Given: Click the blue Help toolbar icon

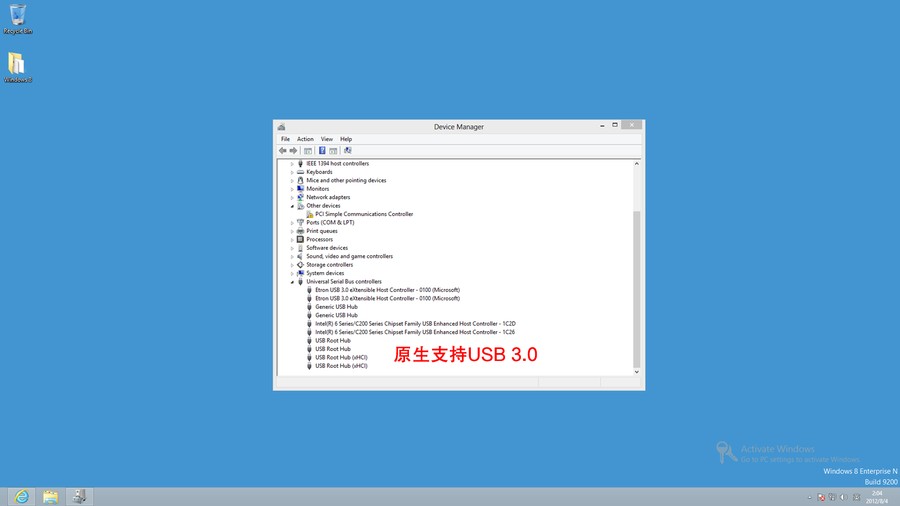Looking at the screenshot, I should point(322,151).
